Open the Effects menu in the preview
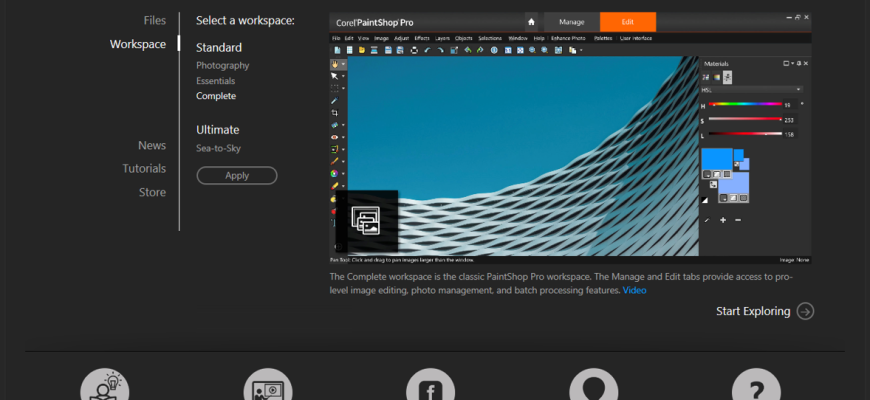Image resolution: width=870 pixels, height=400 pixels. 422,38
